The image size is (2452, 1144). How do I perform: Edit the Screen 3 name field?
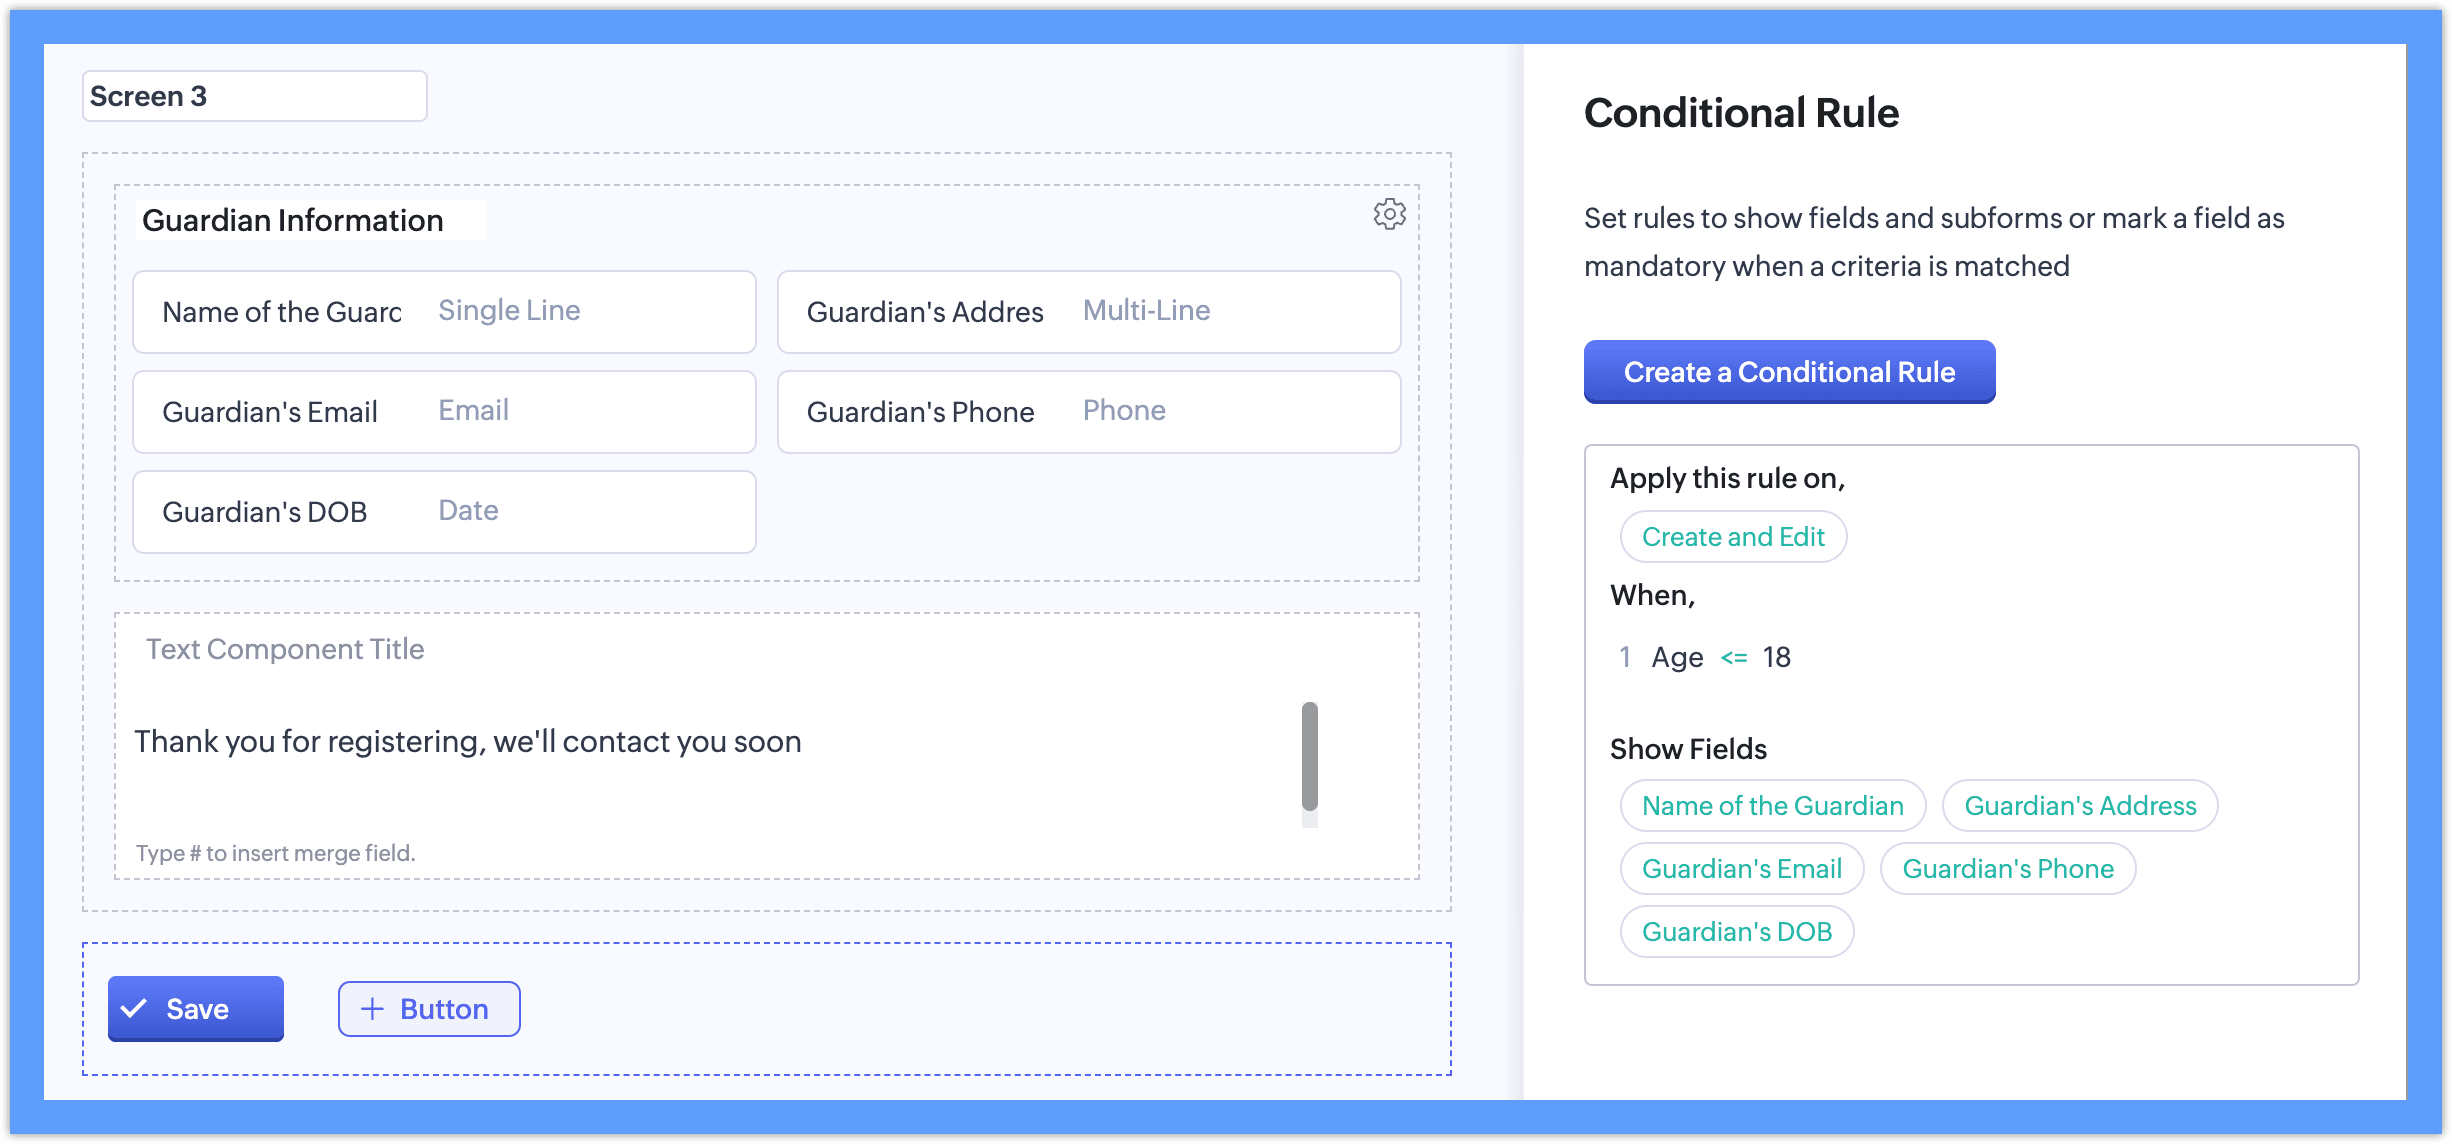pos(254,96)
